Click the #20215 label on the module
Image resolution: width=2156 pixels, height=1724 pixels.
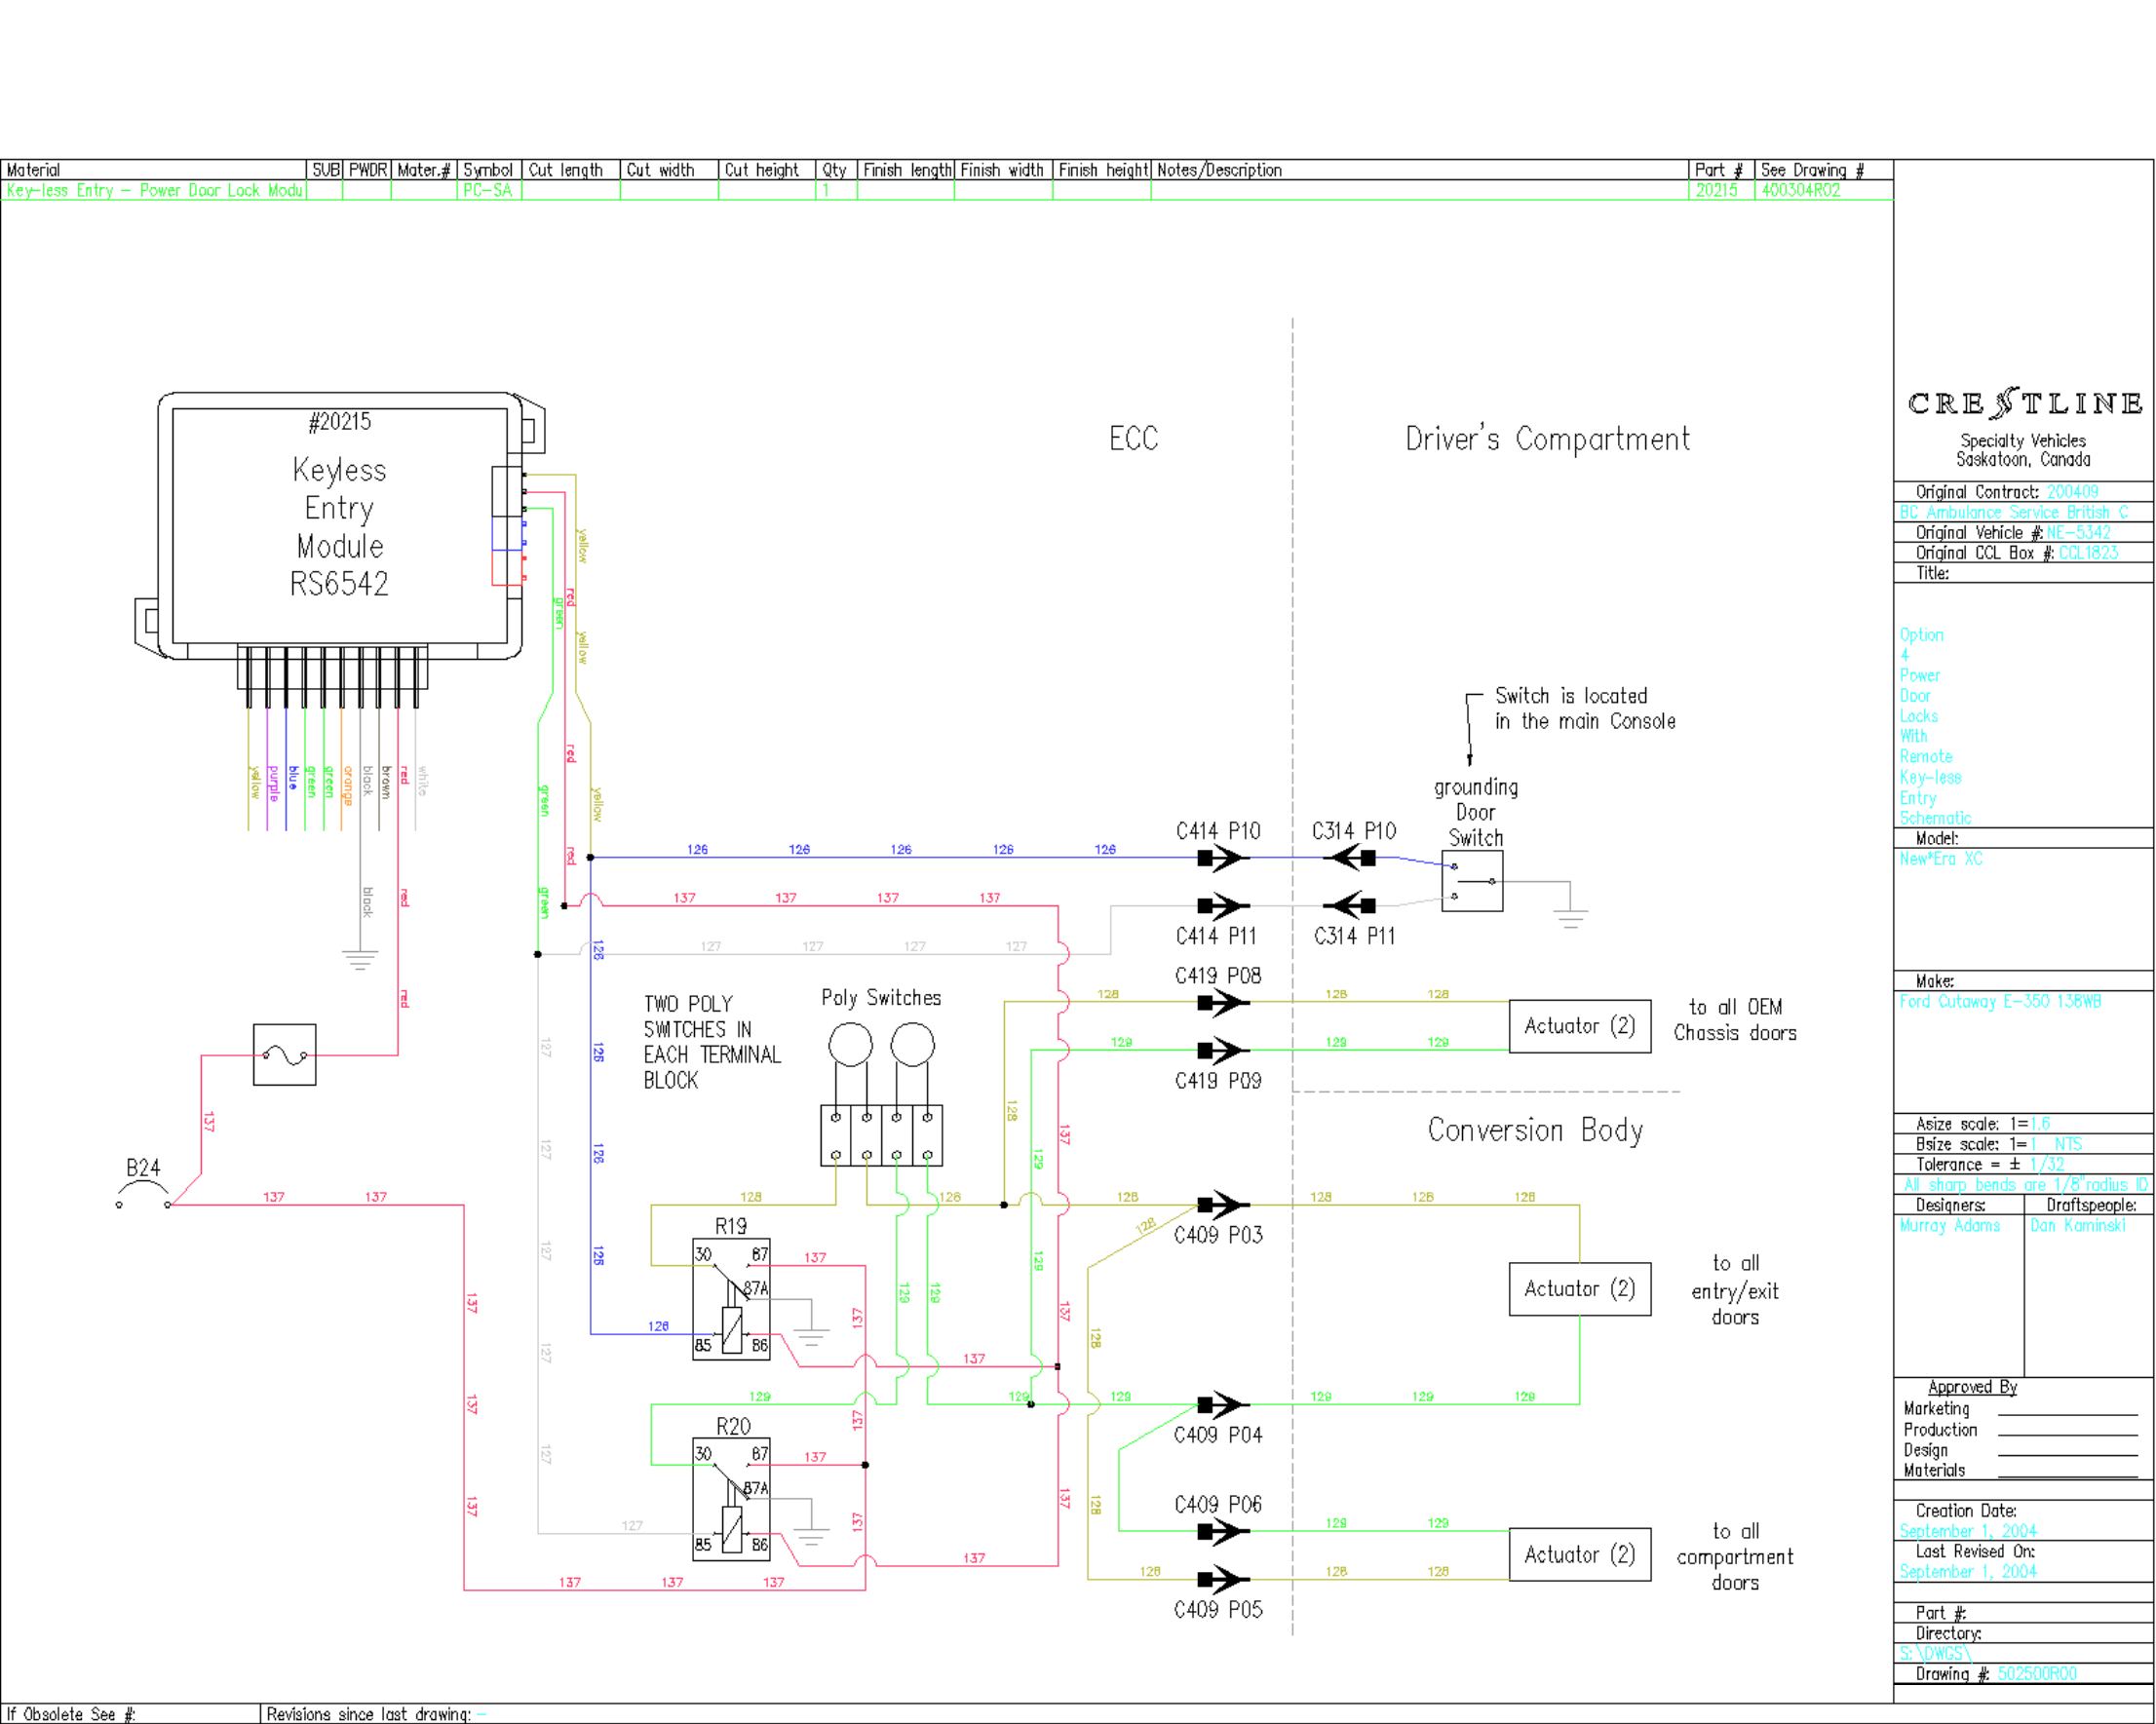click(339, 422)
